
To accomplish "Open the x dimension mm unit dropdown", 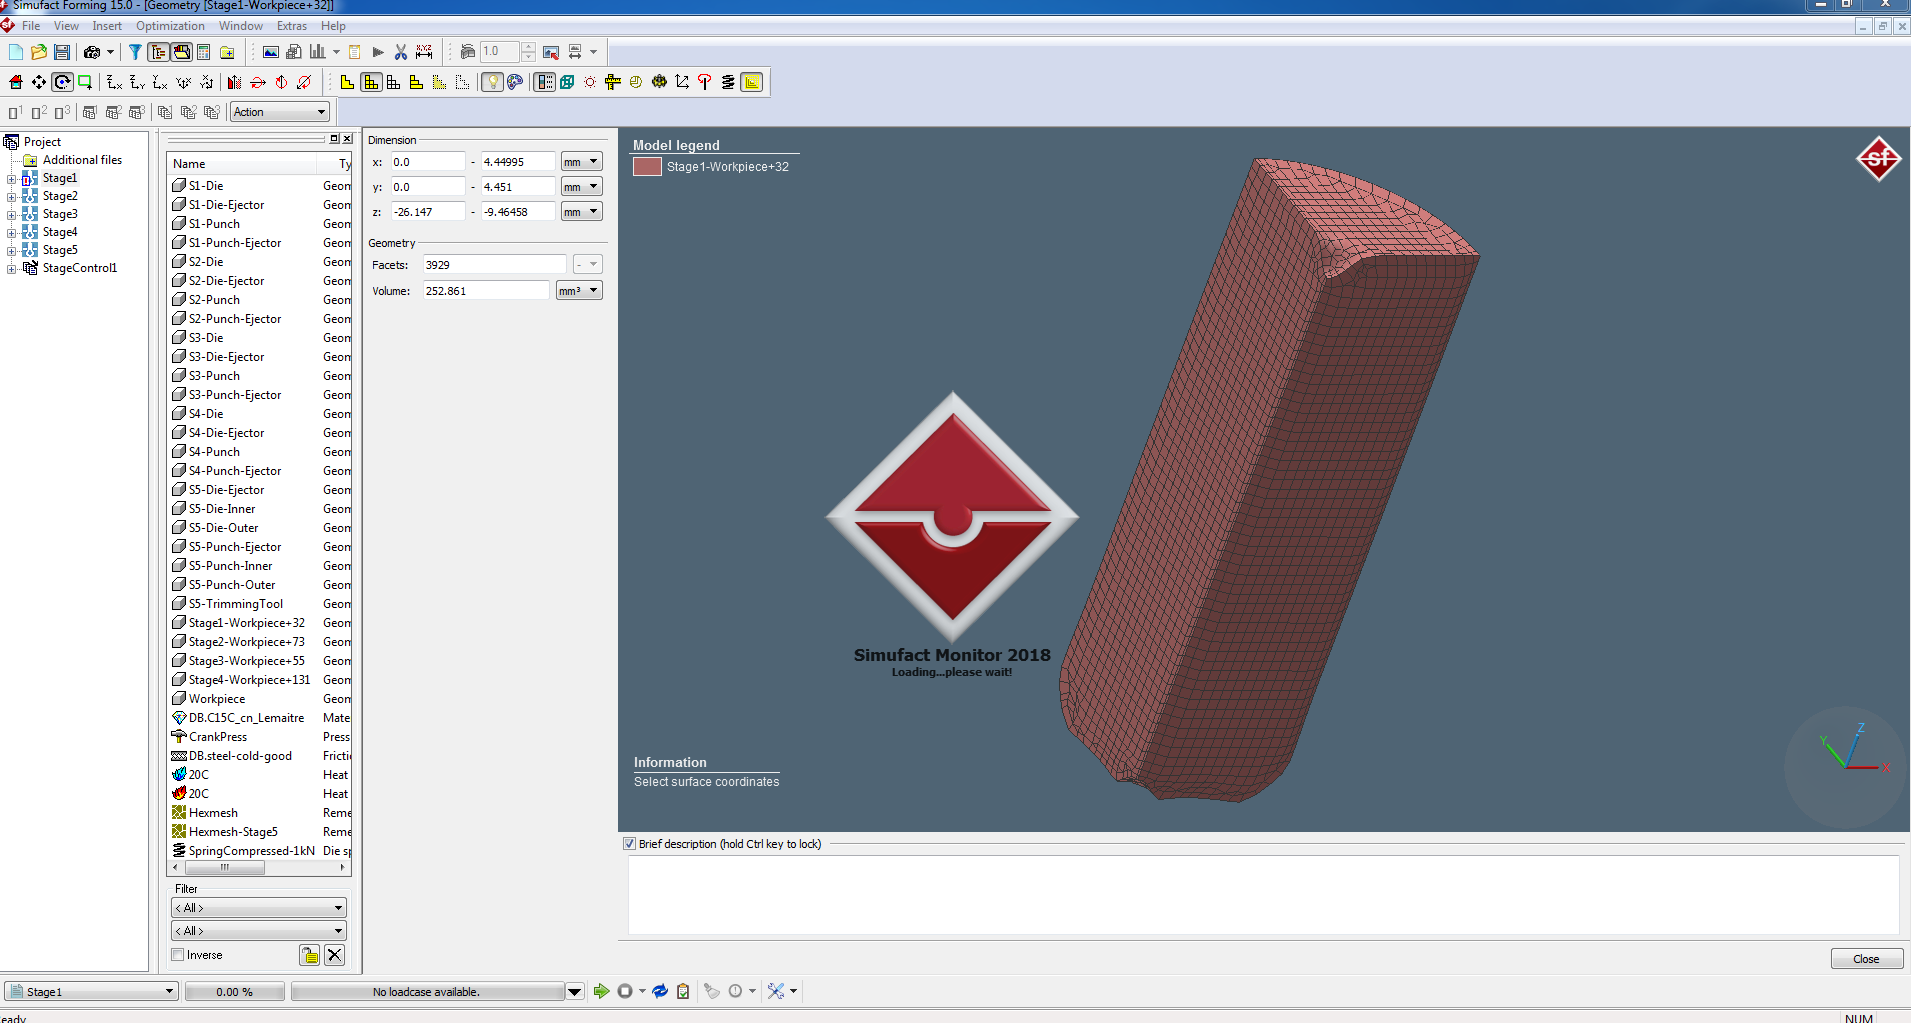I will 581,162.
